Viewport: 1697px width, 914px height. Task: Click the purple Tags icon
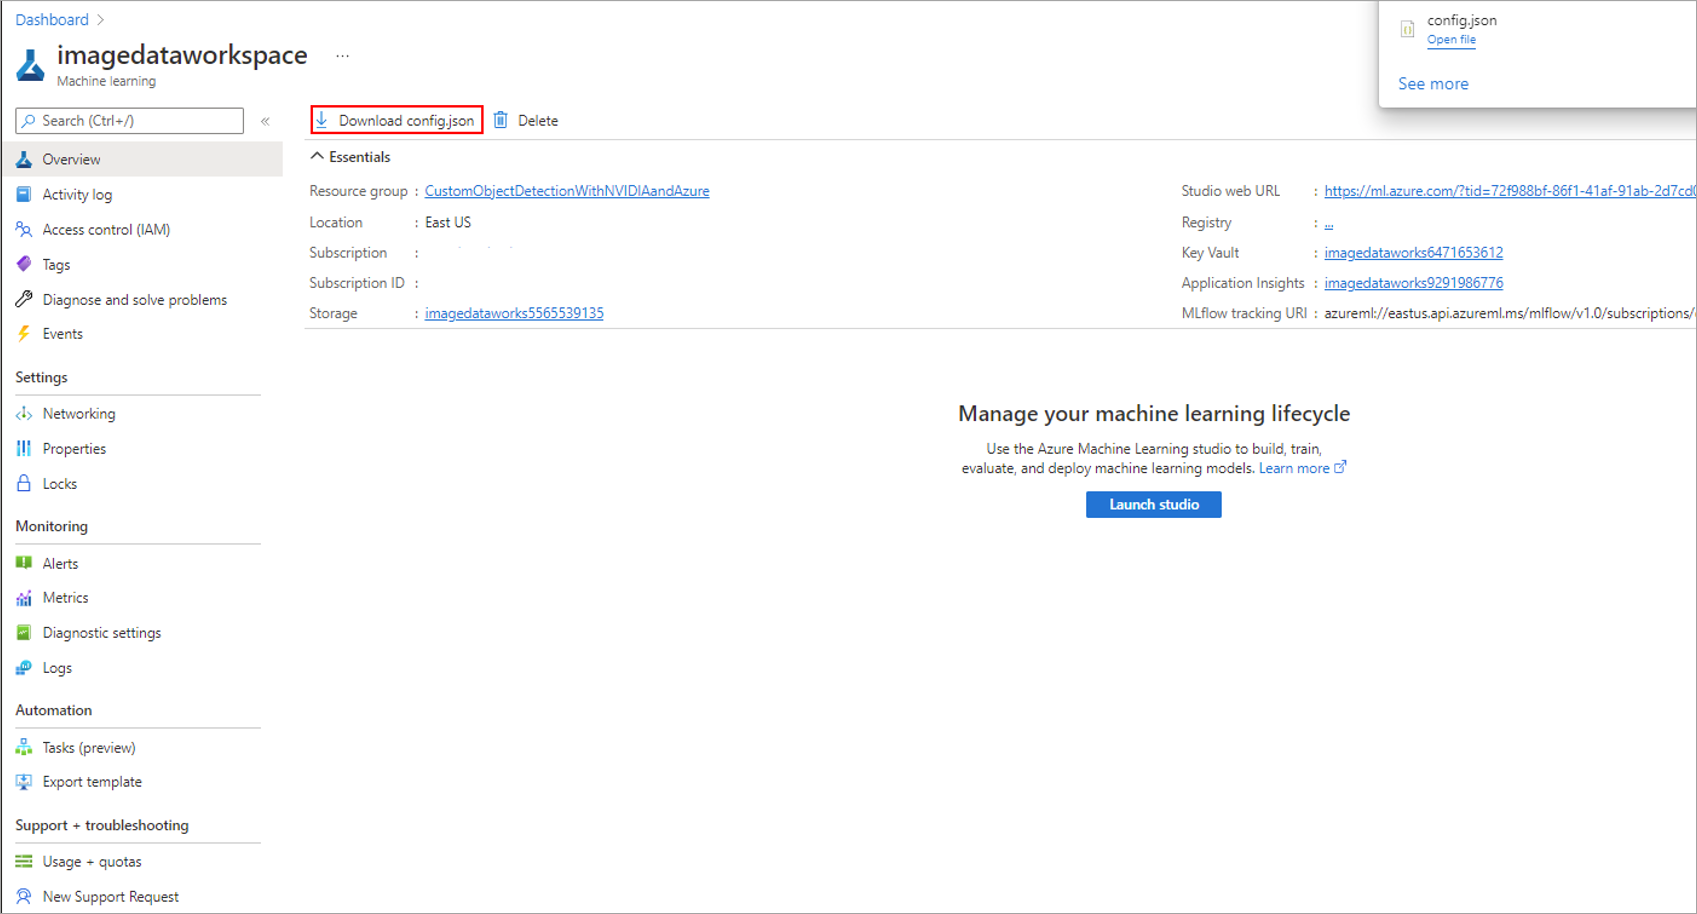[24, 264]
